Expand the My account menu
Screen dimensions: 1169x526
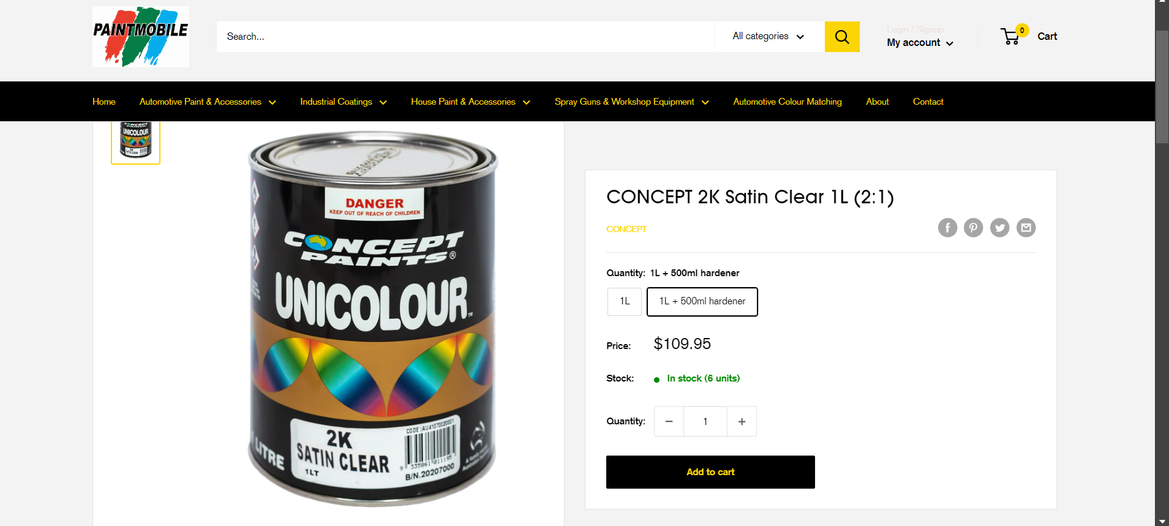tap(919, 43)
